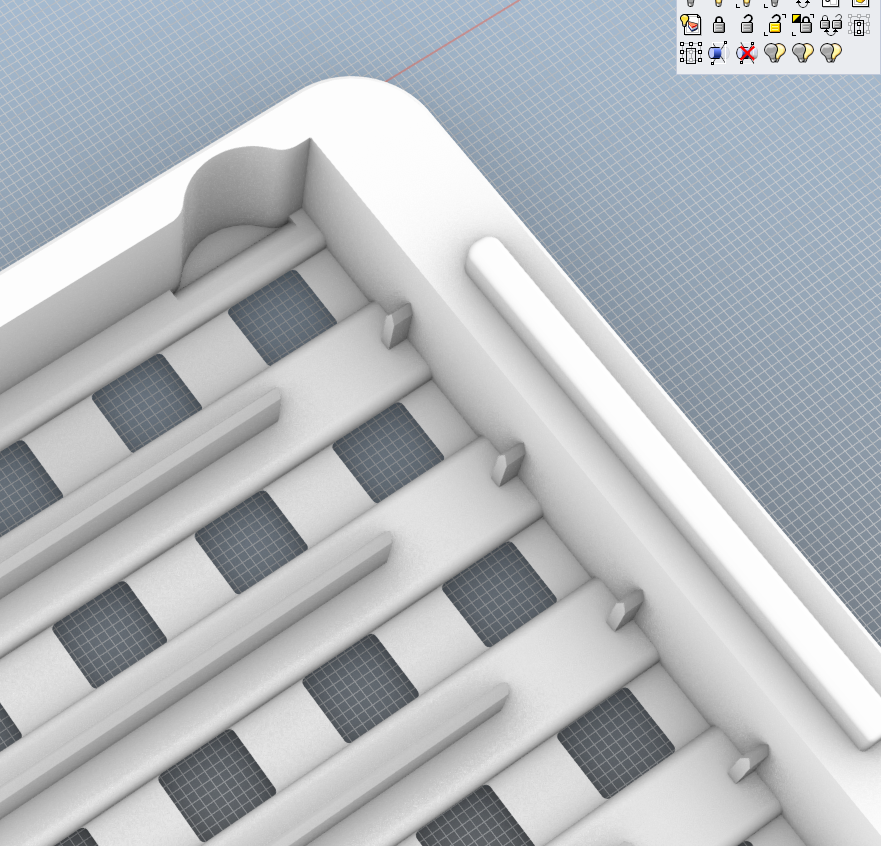Click the first gray-yellow double lightbulb icon
The height and width of the screenshot is (846, 881).
pyautogui.click(x=775, y=53)
